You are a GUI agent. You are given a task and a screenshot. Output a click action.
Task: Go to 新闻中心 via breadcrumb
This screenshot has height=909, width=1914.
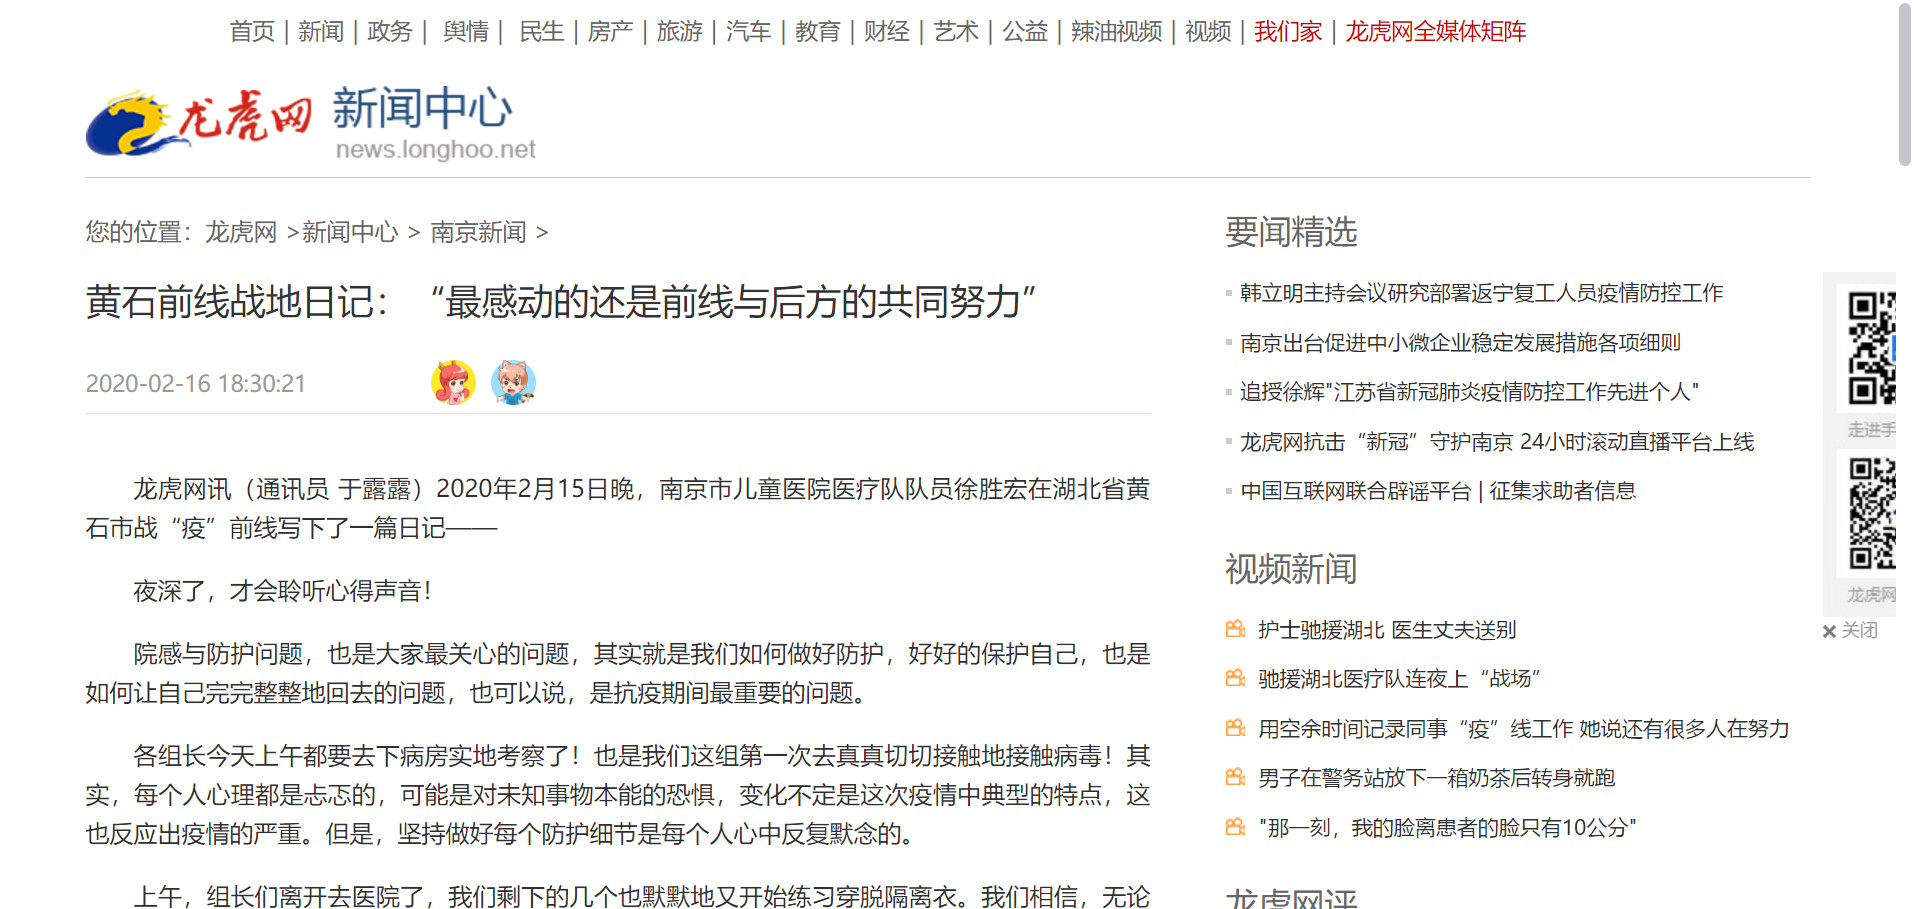click(349, 232)
